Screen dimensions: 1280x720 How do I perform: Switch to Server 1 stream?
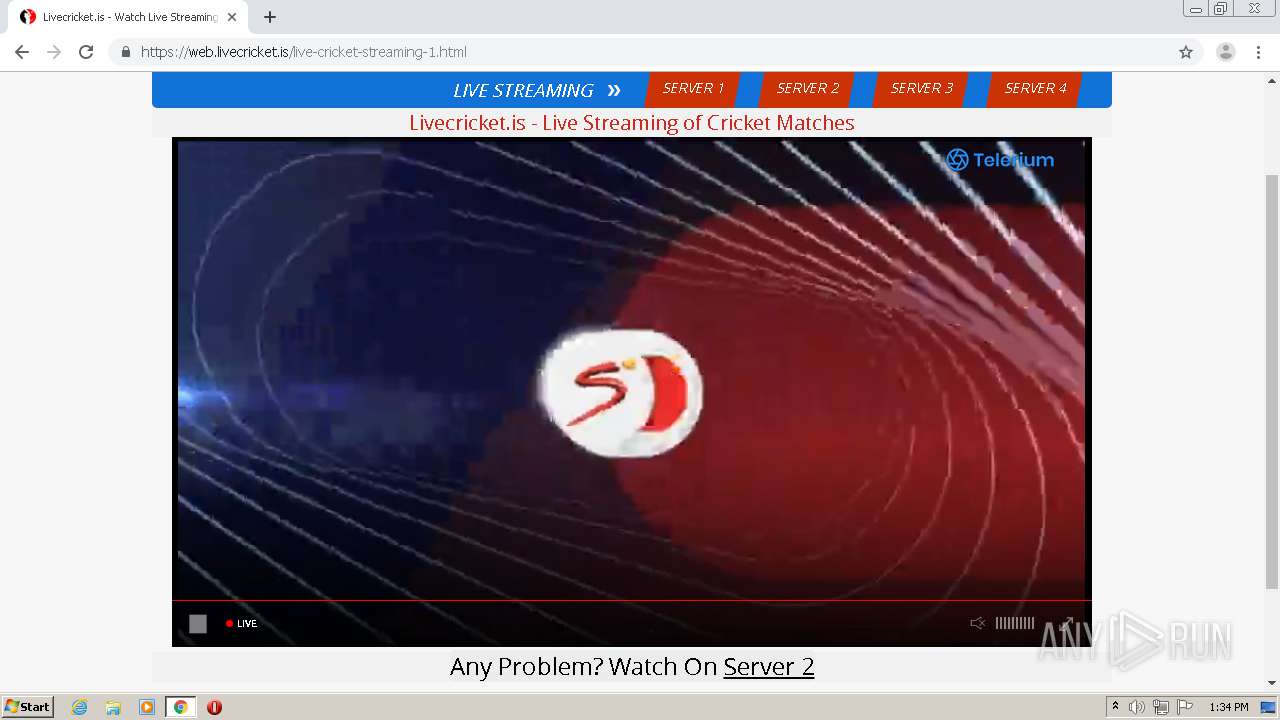click(693, 89)
